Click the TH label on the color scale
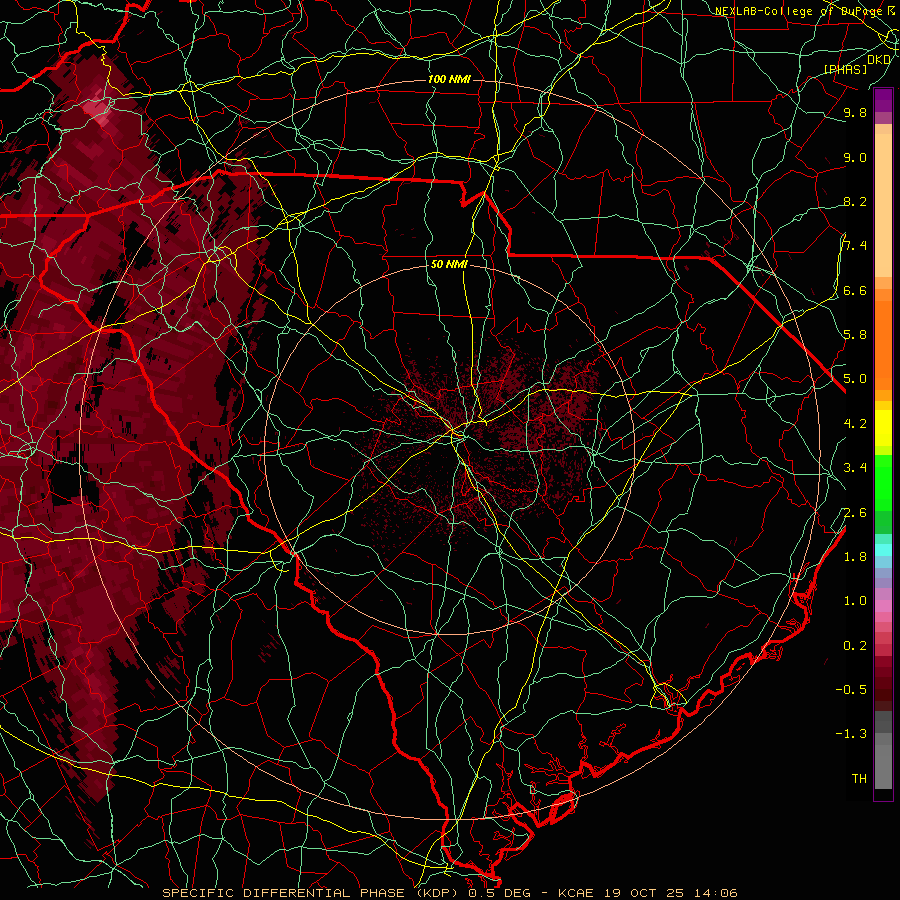 point(859,779)
